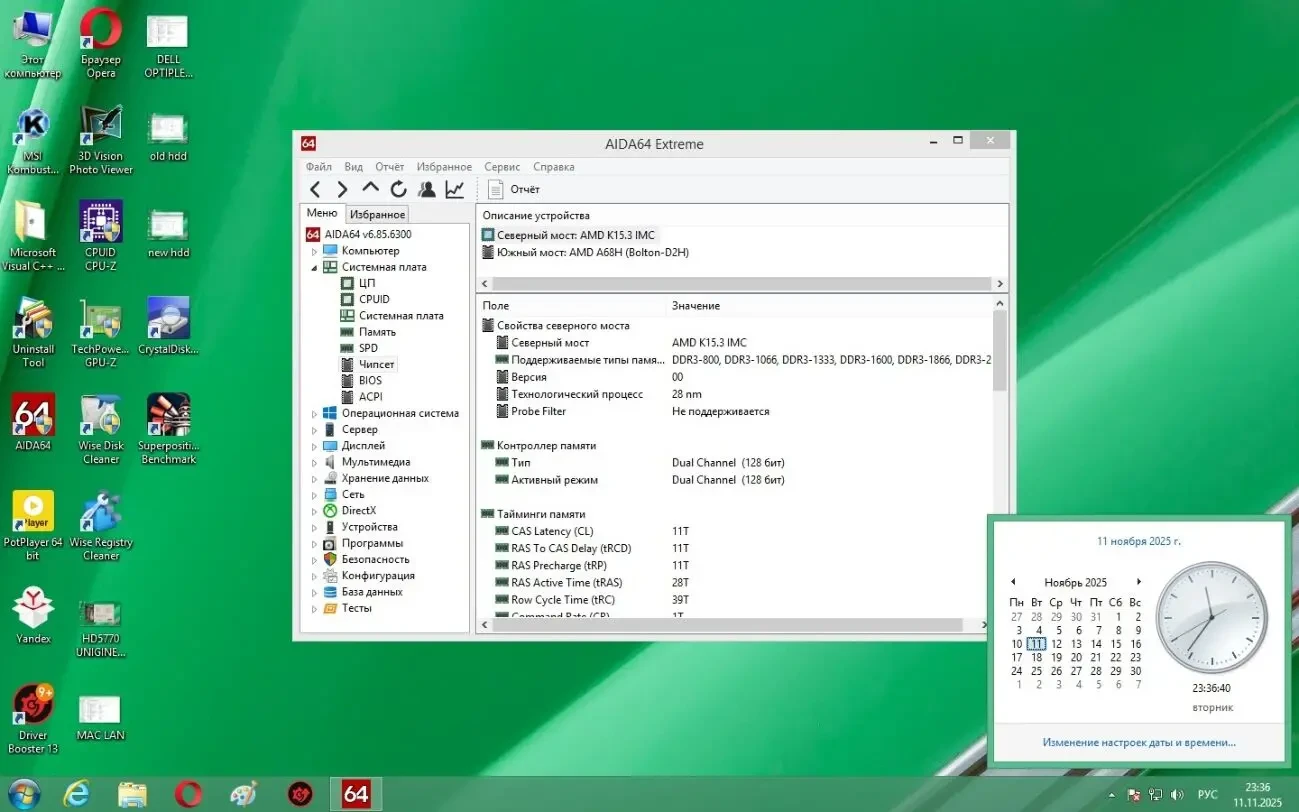1299x812 pixels.
Task: Click the Значение column header
Action: point(696,305)
